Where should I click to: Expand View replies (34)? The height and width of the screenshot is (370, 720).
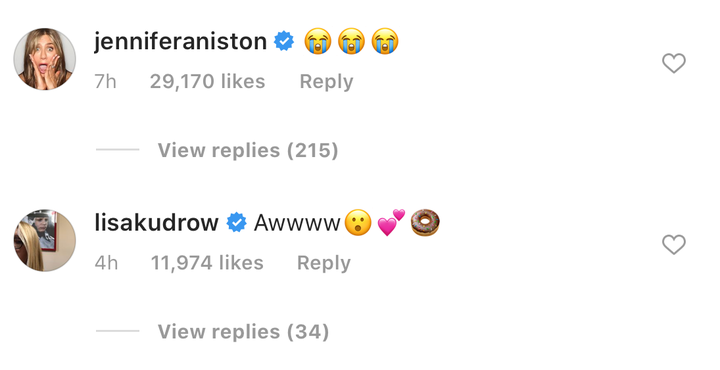(x=243, y=331)
